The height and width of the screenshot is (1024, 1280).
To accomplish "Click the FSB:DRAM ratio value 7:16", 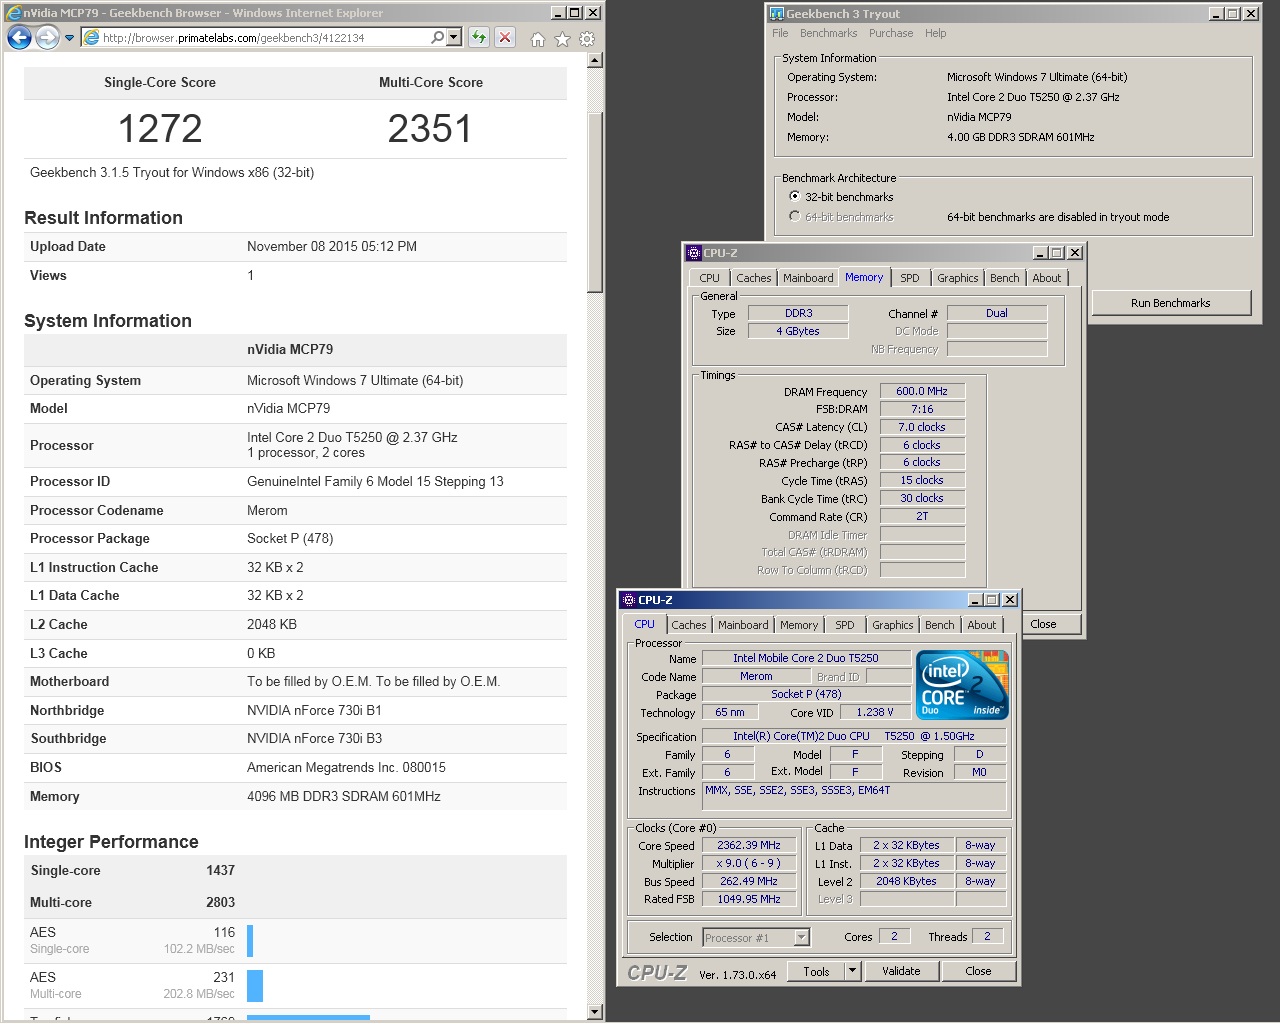I will [x=922, y=409].
